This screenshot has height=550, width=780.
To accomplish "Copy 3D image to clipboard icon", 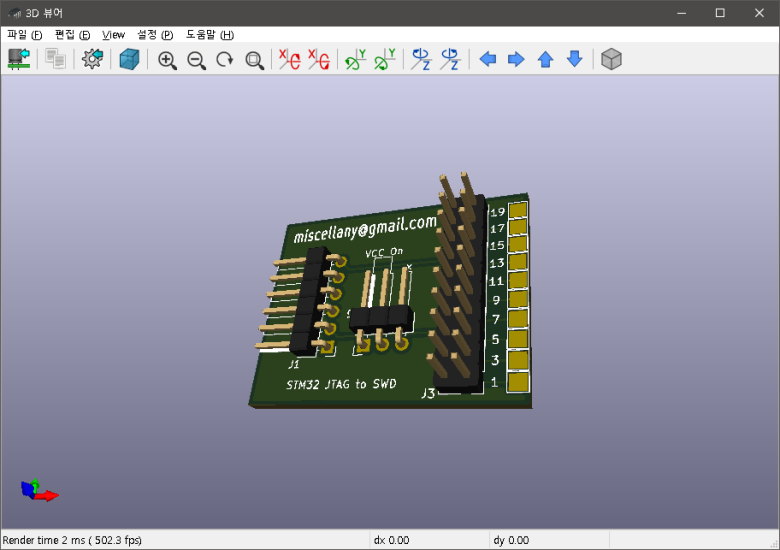I will click(x=55, y=59).
